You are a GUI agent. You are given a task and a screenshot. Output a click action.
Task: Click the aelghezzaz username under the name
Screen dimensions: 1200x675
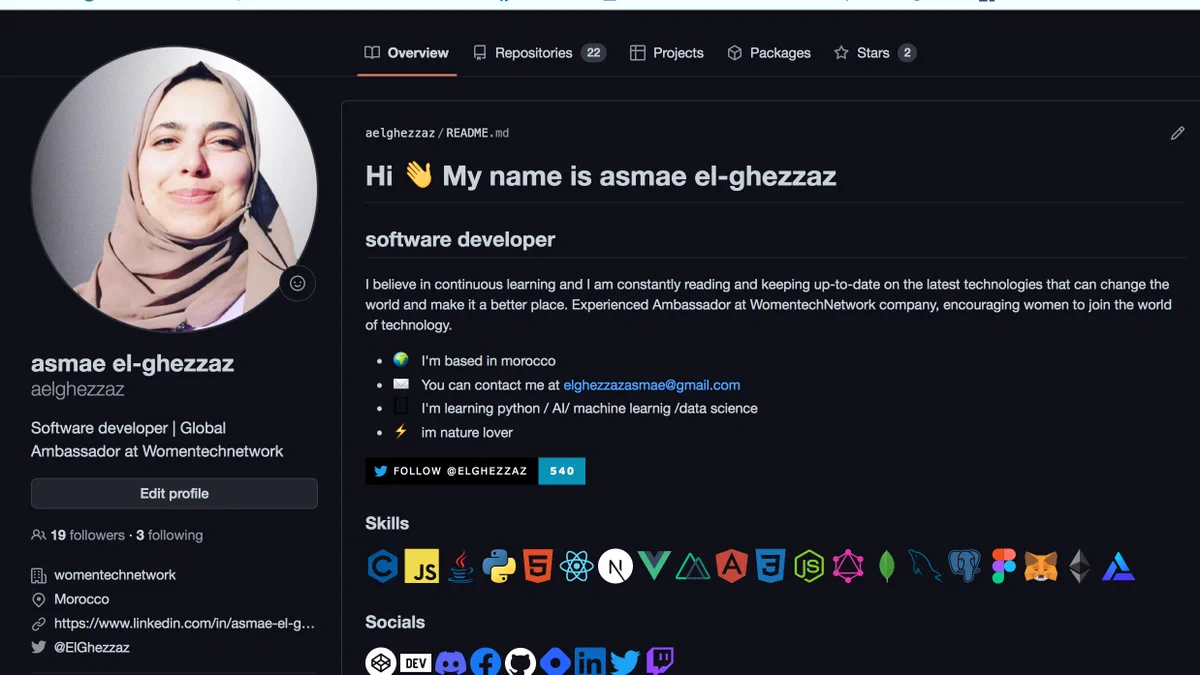click(78, 390)
